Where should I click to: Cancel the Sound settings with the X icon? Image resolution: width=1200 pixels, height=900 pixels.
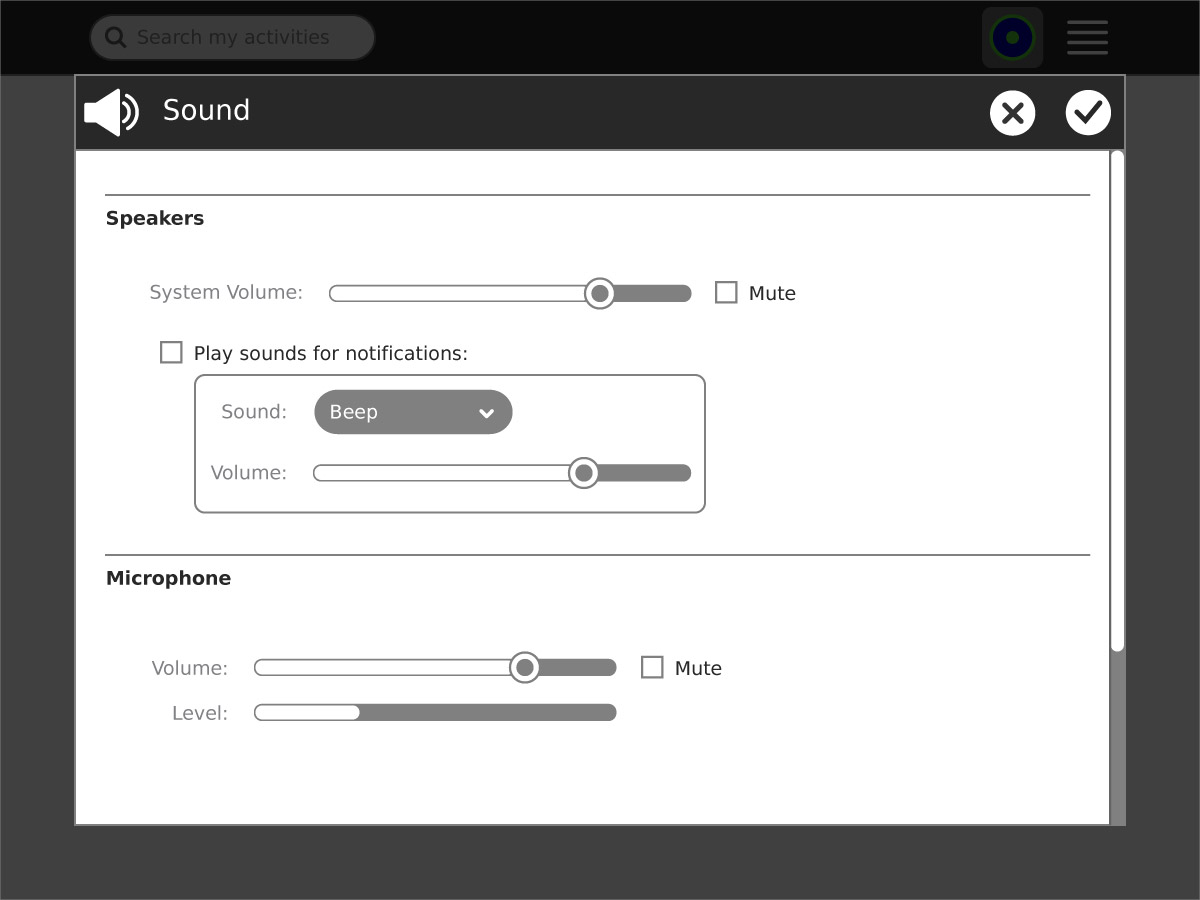click(x=1012, y=112)
